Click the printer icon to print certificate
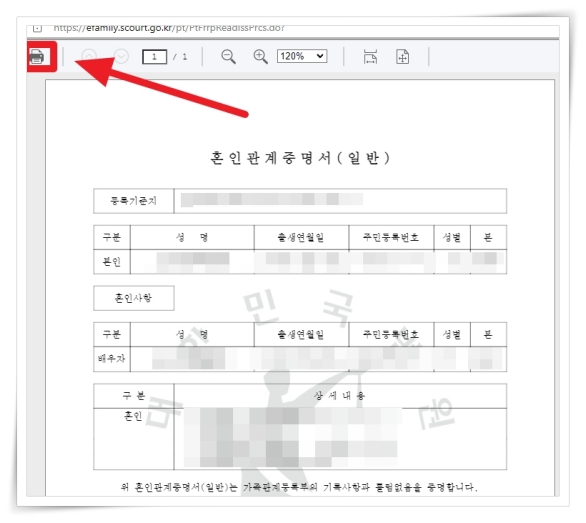This screenshot has height=523, width=586. [37, 57]
